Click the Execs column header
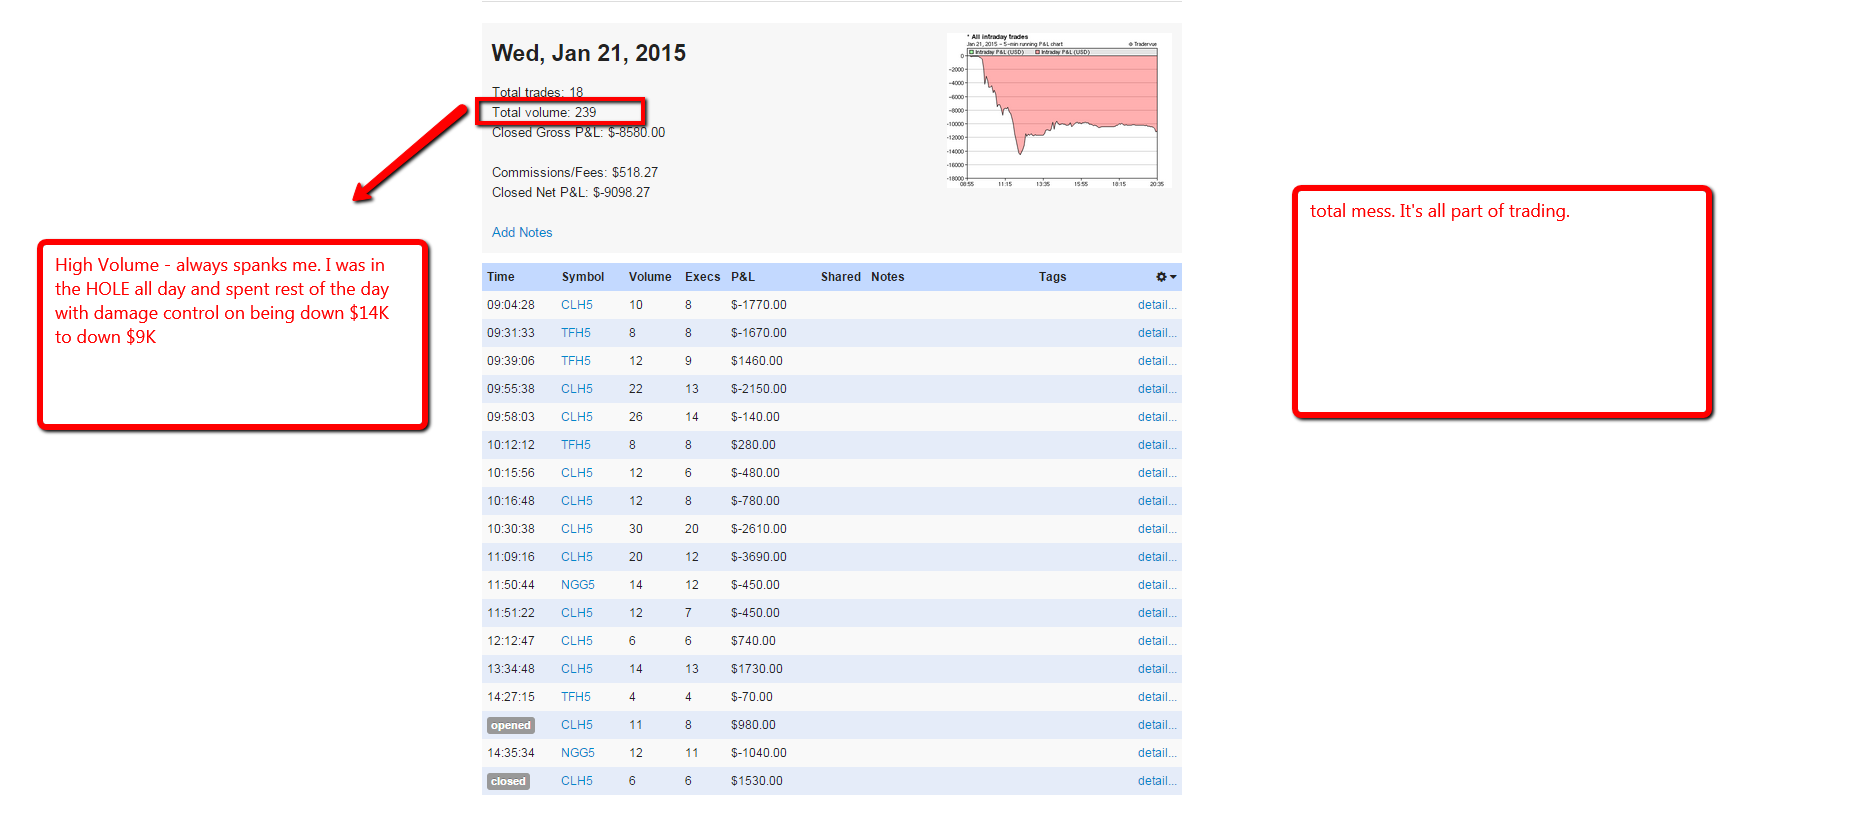Image resolution: width=1865 pixels, height=818 pixels. pyautogui.click(x=703, y=277)
